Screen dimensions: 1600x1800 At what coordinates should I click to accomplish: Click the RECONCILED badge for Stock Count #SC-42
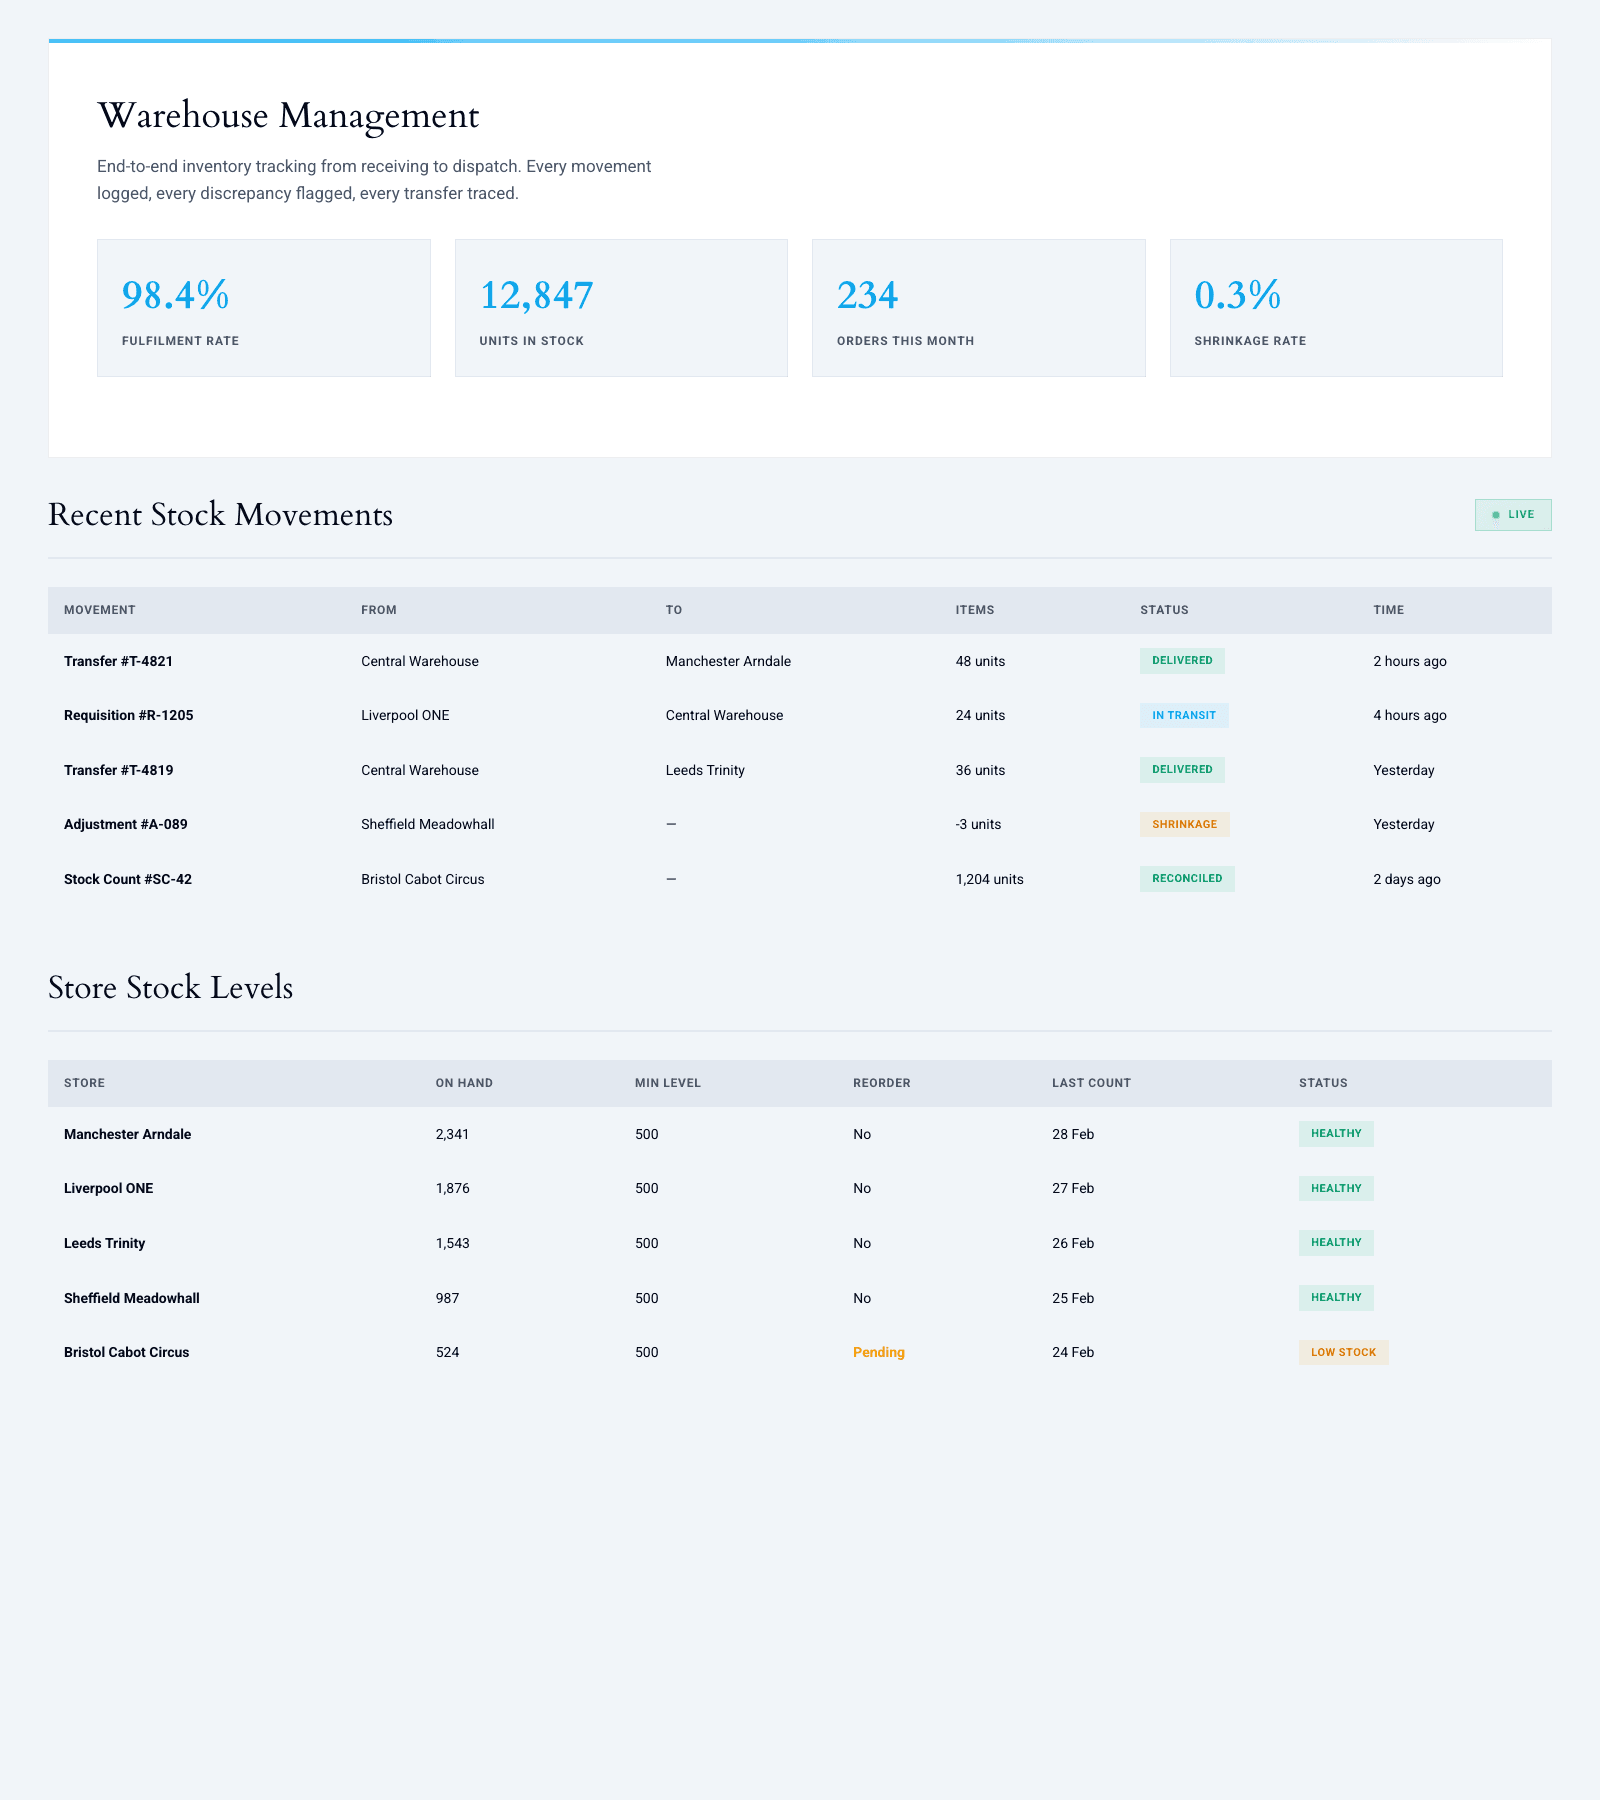click(1186, 878)
